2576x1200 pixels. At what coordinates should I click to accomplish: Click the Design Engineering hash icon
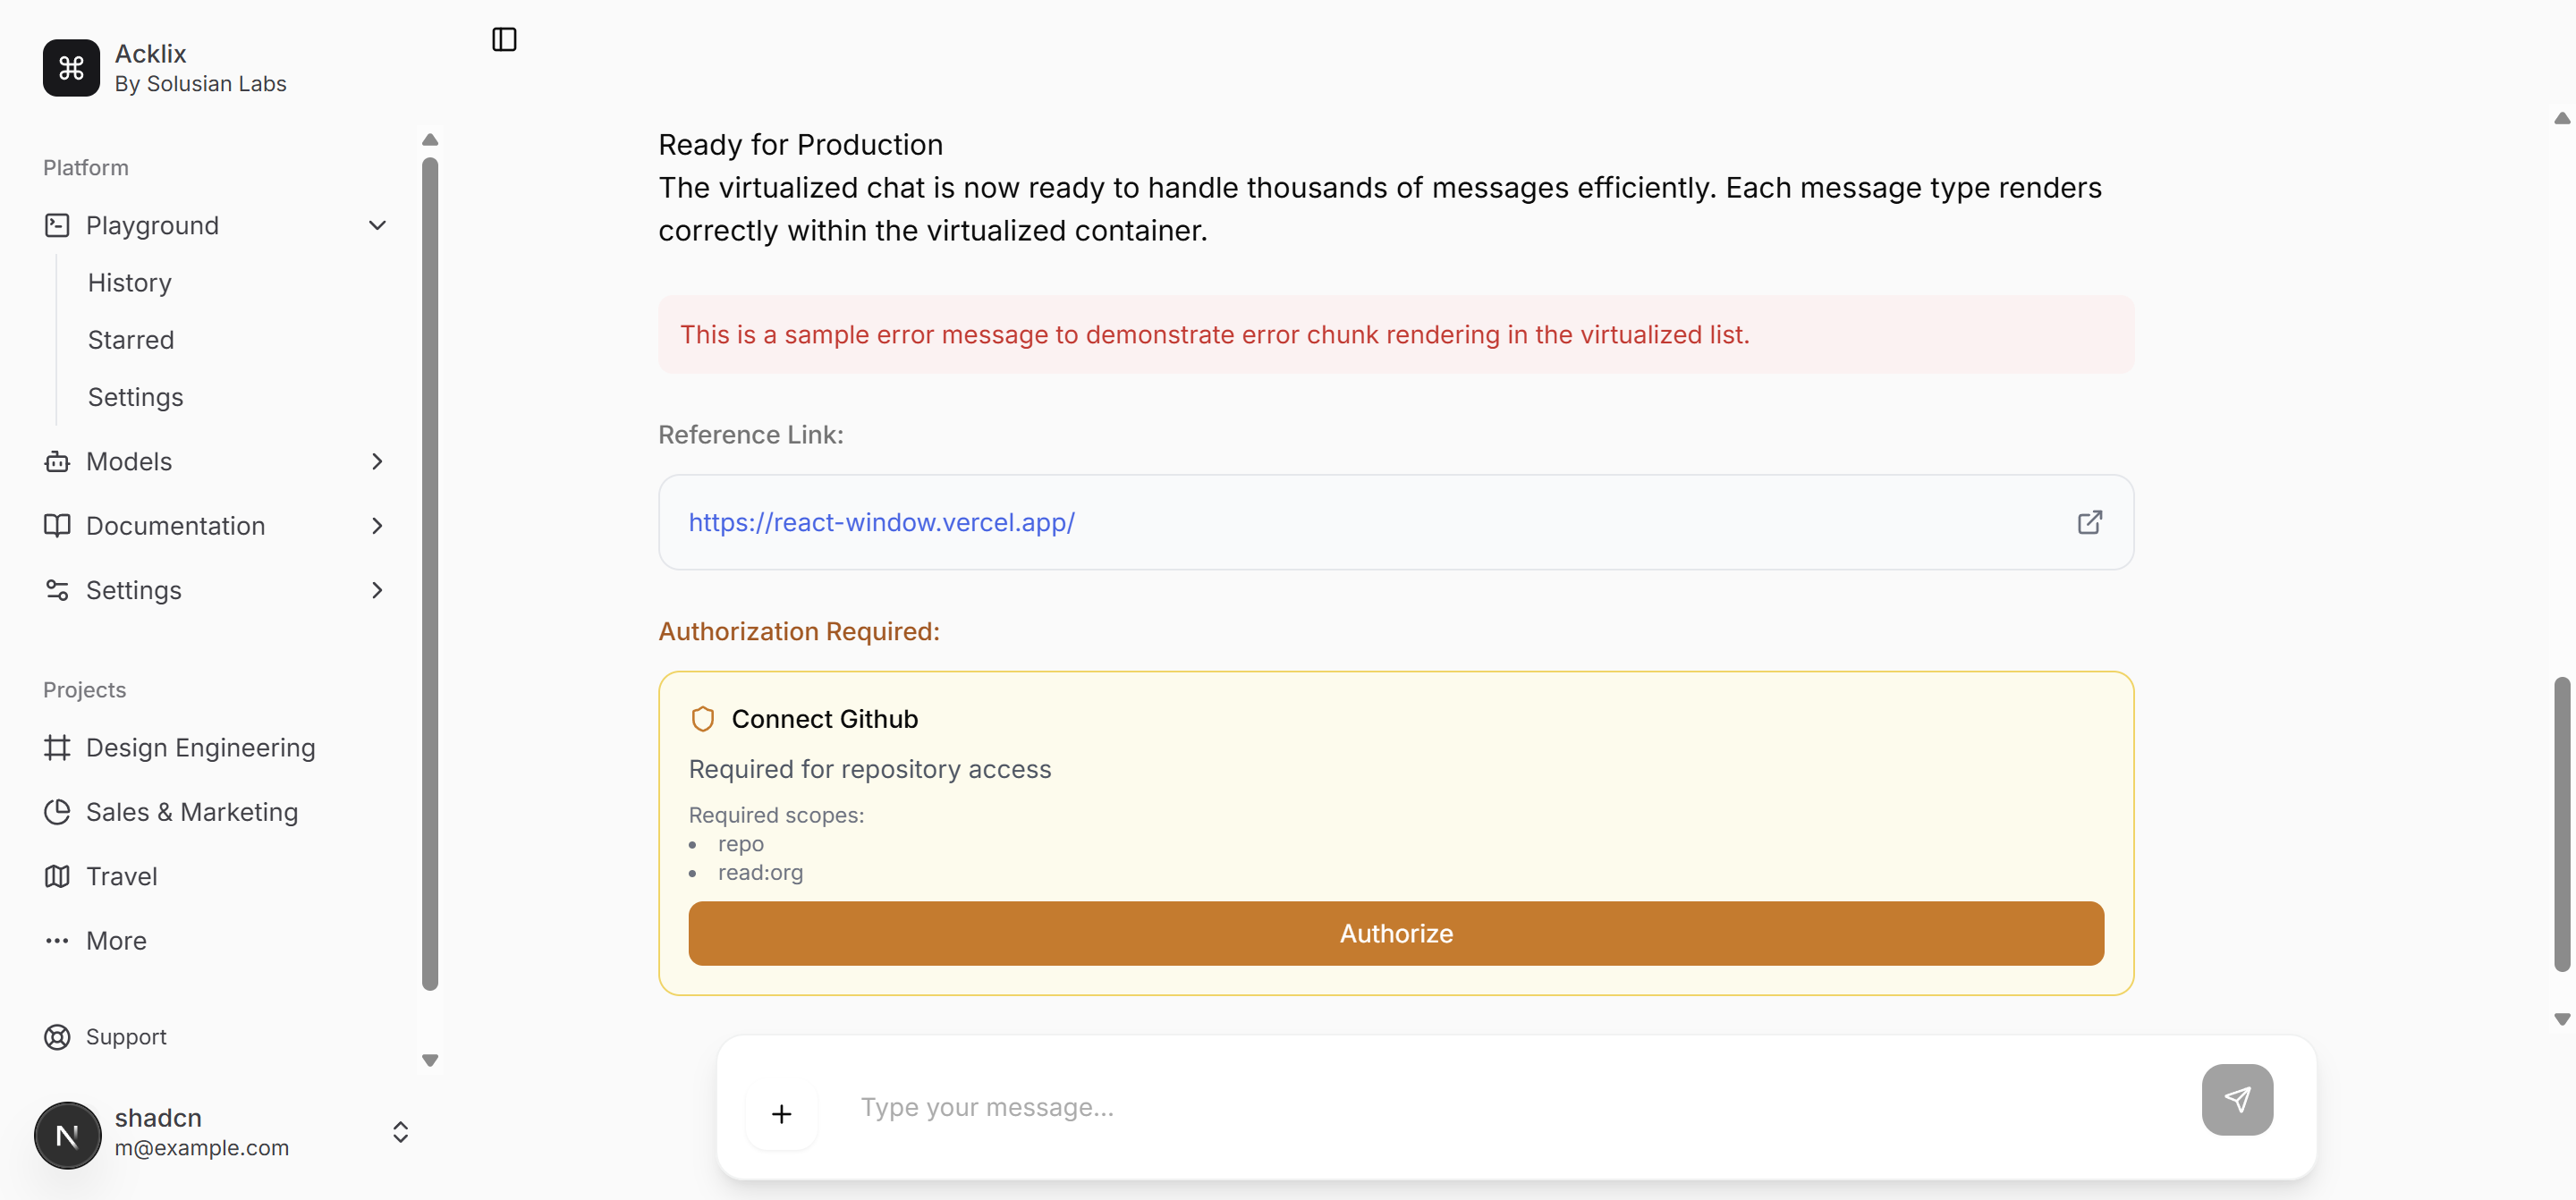click(57, 747)
